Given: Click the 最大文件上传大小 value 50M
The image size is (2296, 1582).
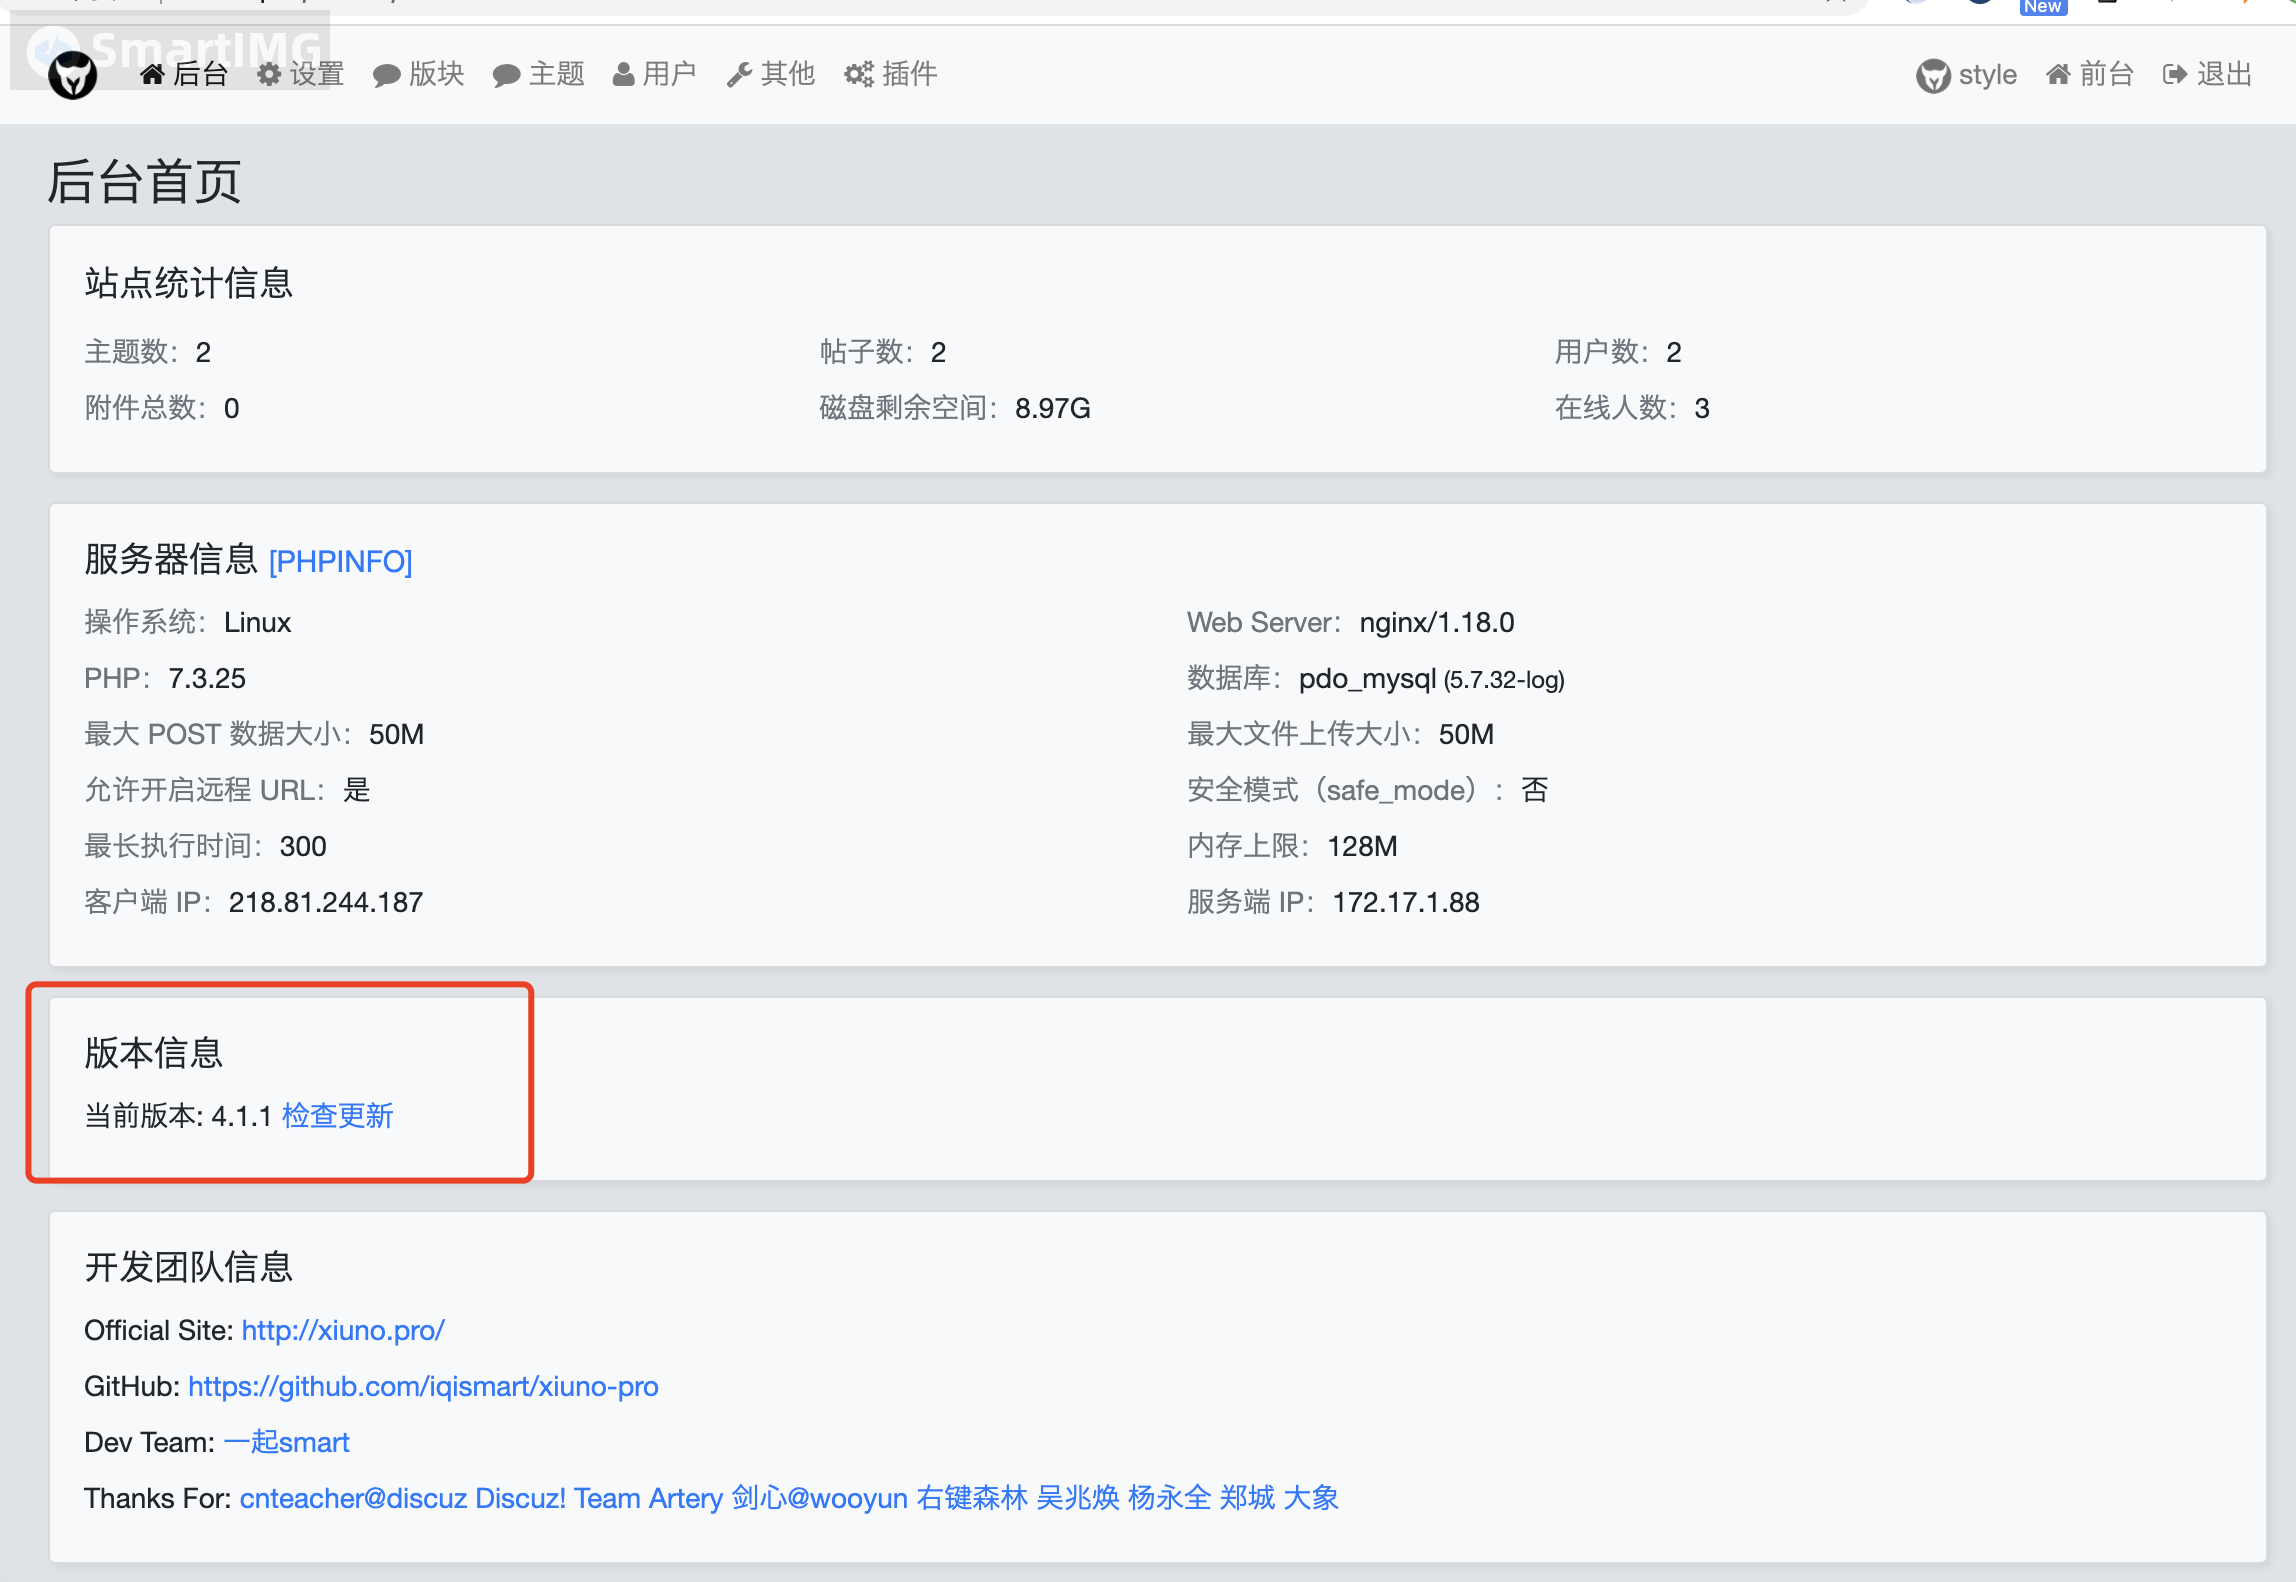Looking at the screenshot, I should (x=1466, y=734).
